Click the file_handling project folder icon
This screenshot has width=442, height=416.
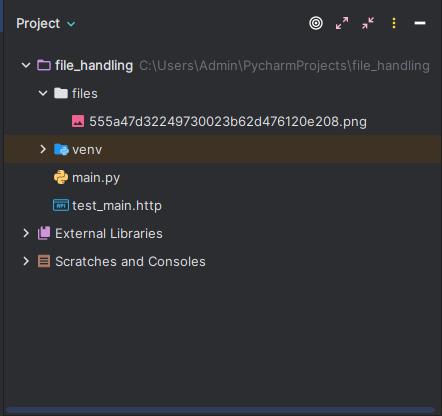coord(44,65)
